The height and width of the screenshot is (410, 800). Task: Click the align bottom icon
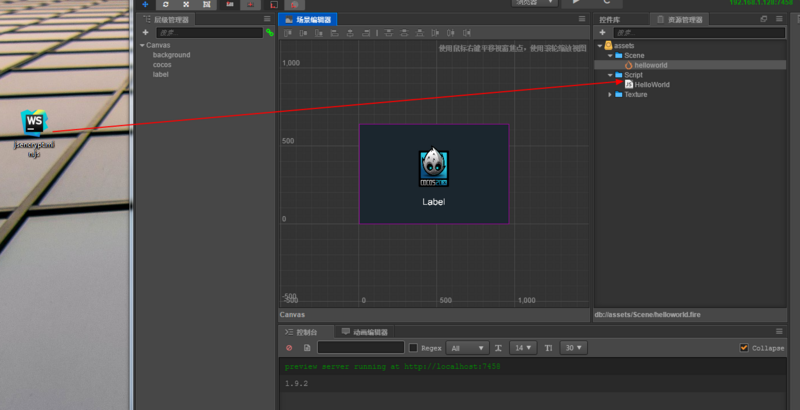pos(319,33)
